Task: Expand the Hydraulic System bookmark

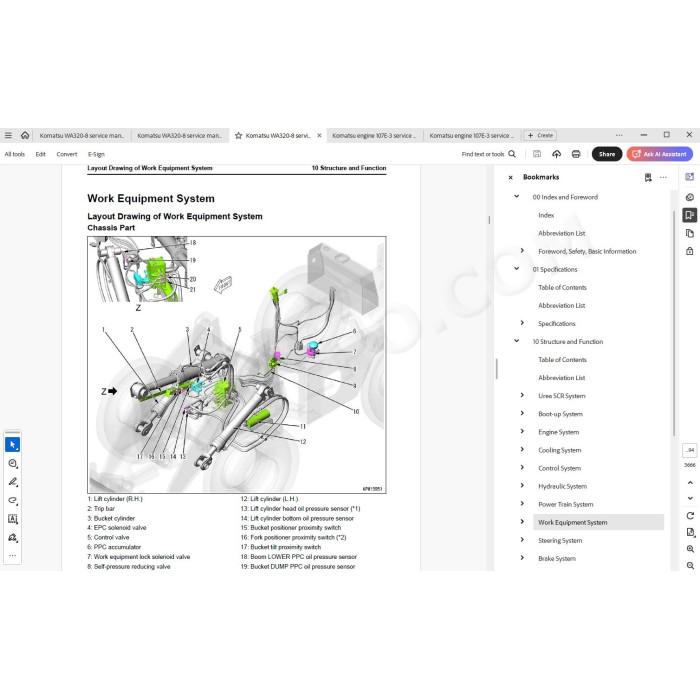Action: (522, 486)
